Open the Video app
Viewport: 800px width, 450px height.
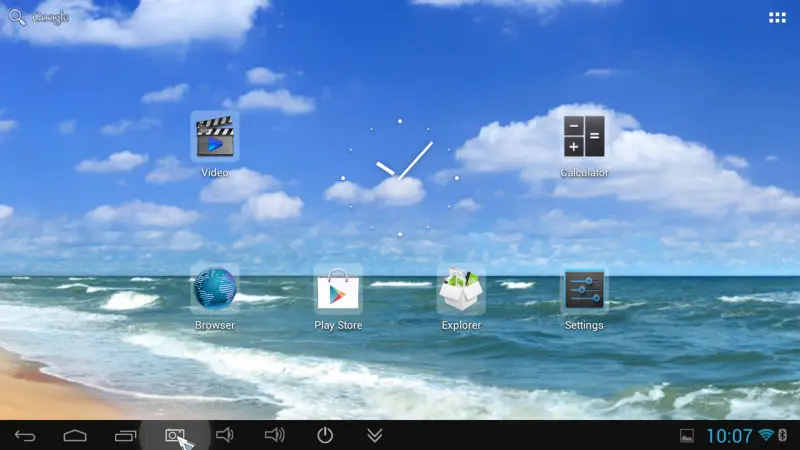(214, 137)
